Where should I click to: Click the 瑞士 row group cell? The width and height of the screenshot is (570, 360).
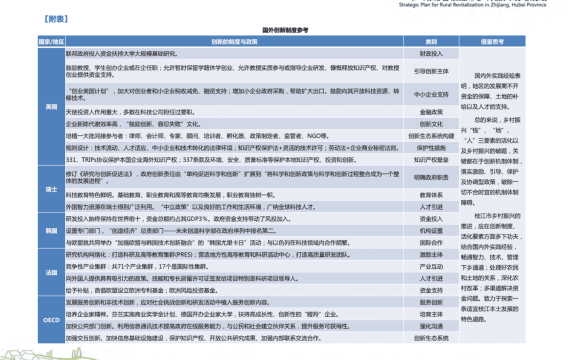(x=52, y=189)
